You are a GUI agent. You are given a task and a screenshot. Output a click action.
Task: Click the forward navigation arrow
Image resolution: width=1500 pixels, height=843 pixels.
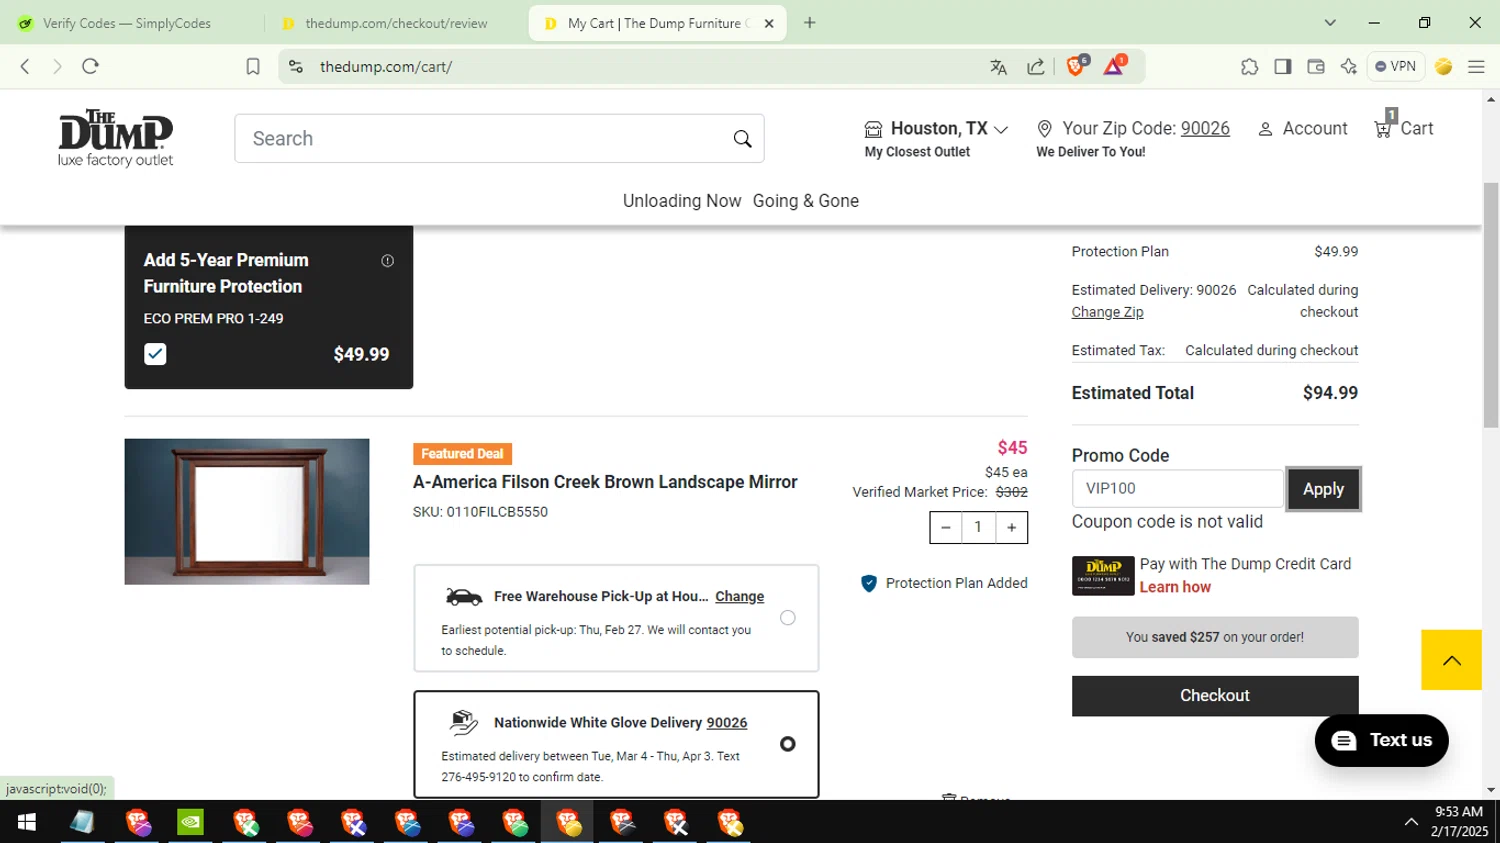click(57, 66)
